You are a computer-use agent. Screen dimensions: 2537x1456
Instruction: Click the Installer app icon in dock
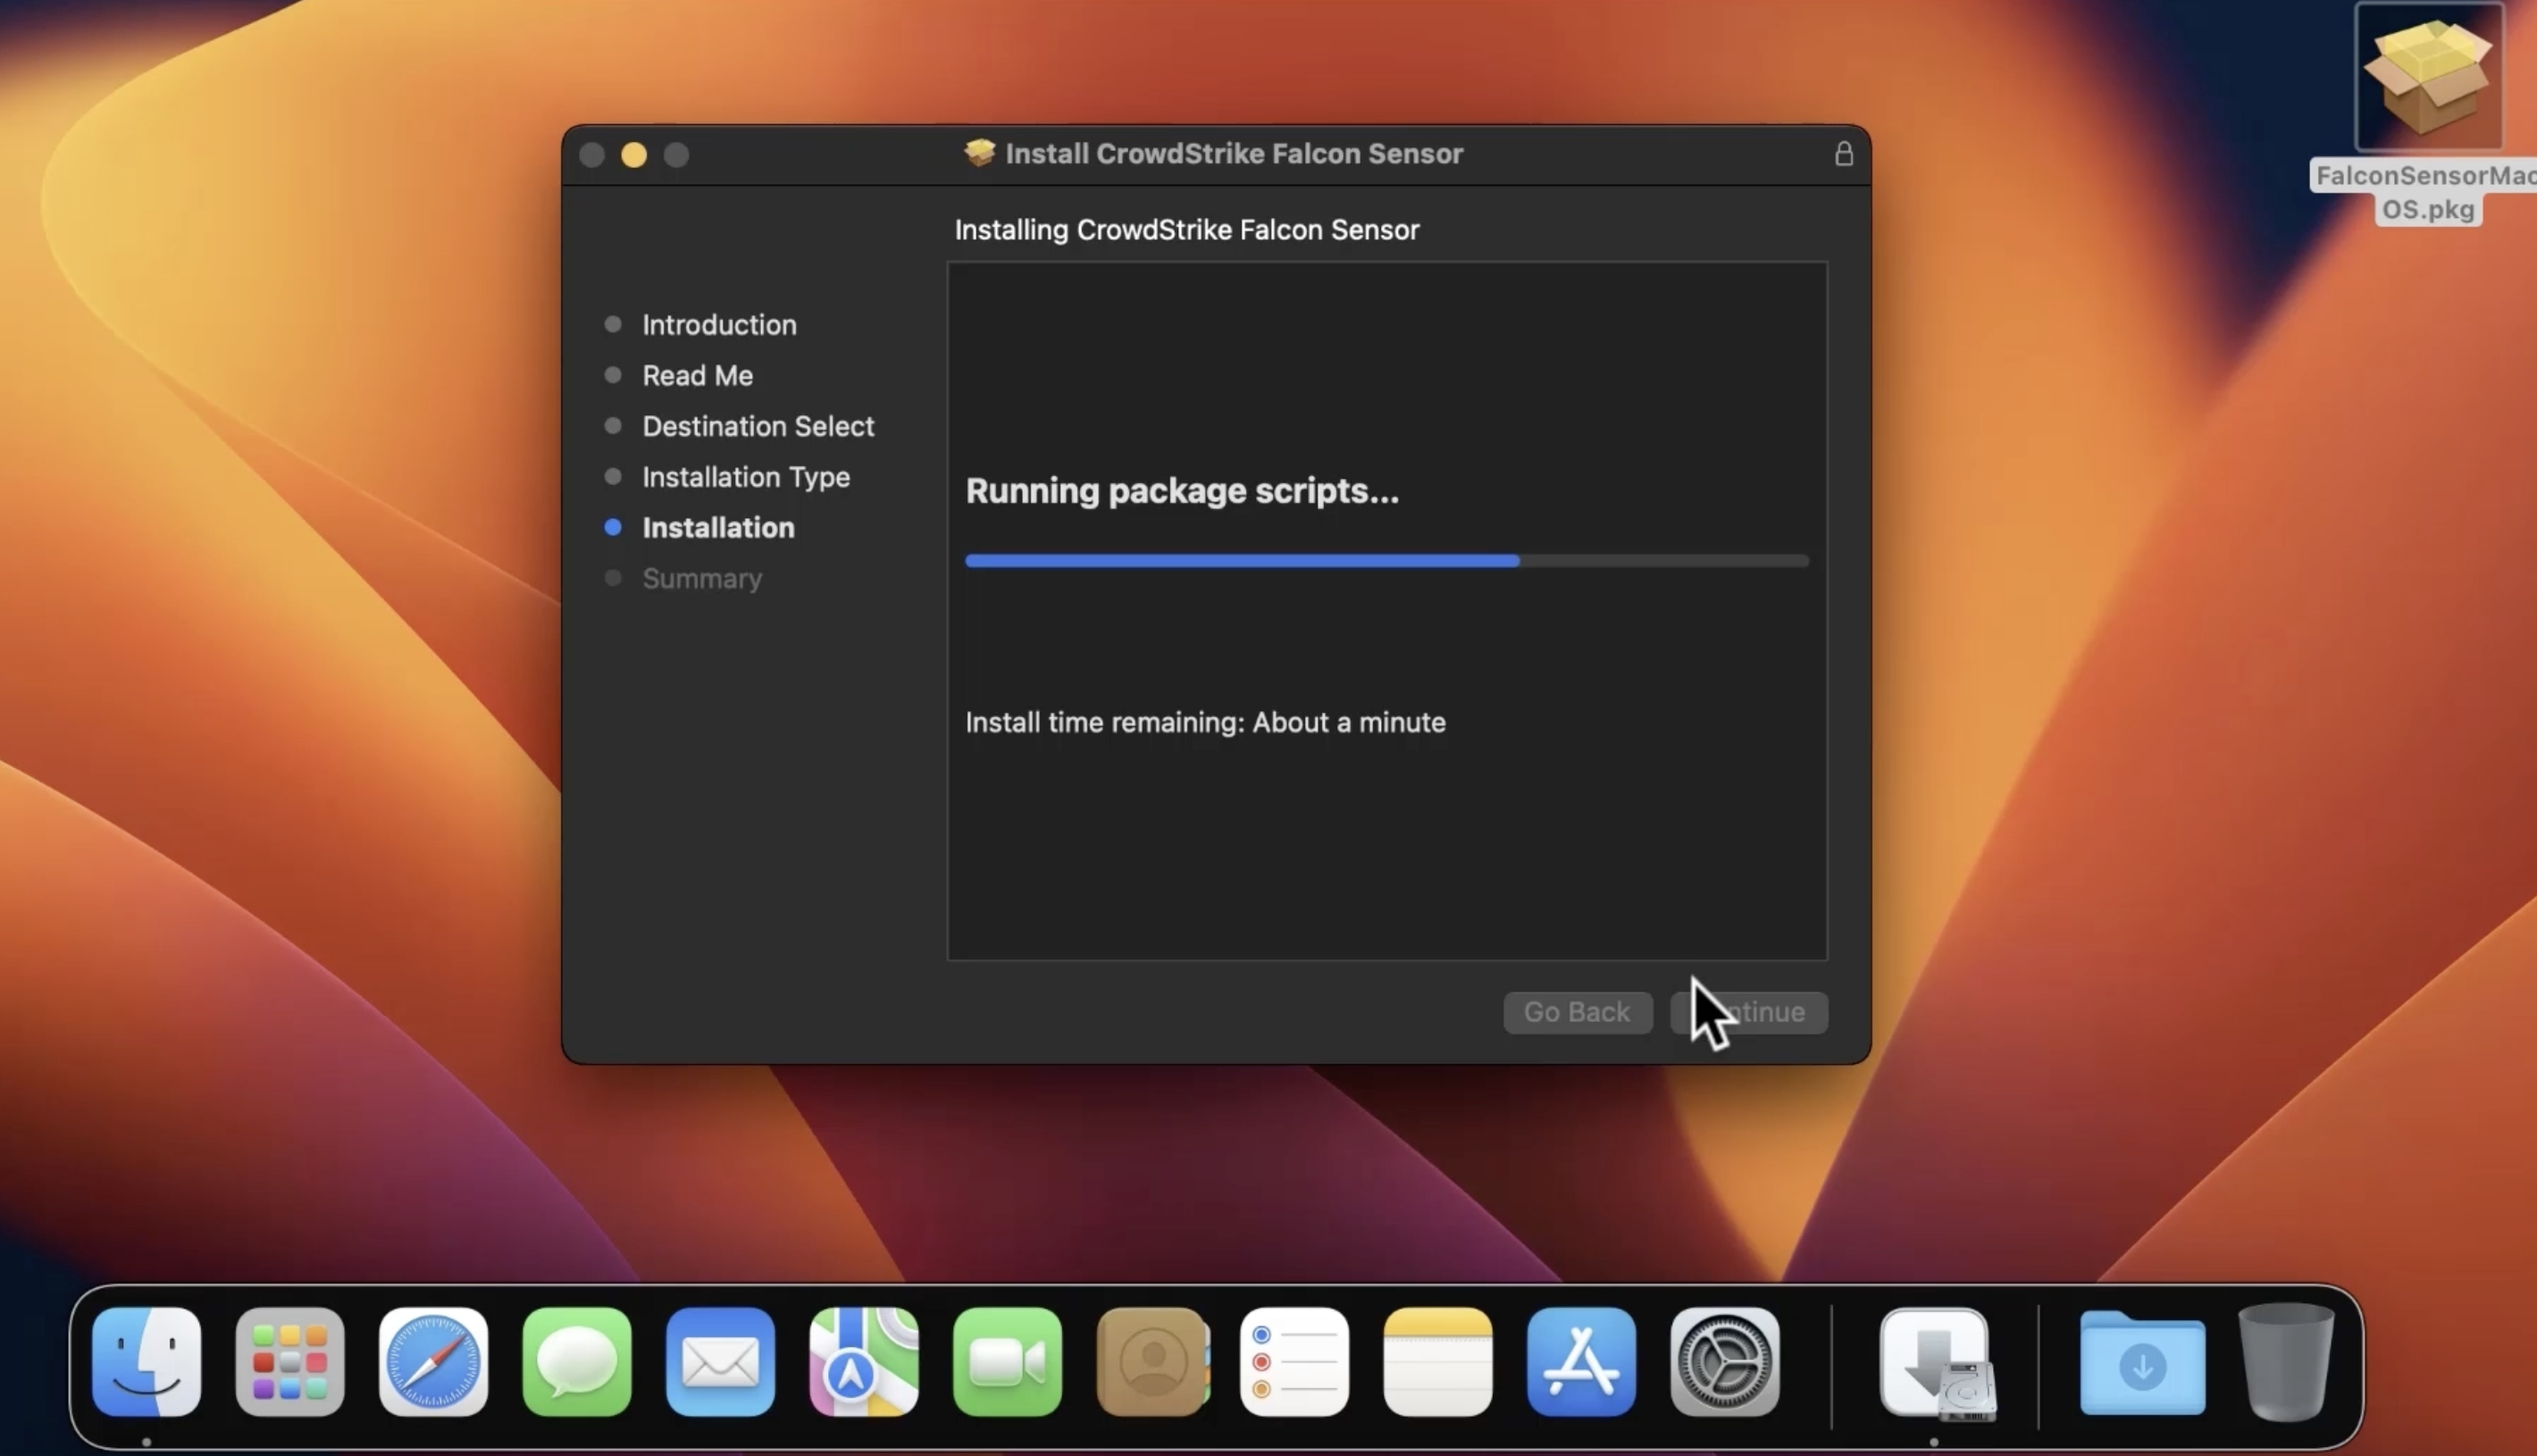[1935, 1361]
